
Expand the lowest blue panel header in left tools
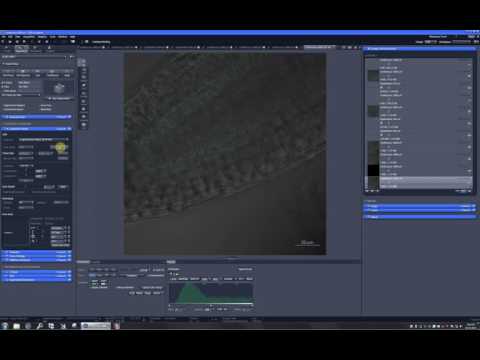(x=37, y=280)
